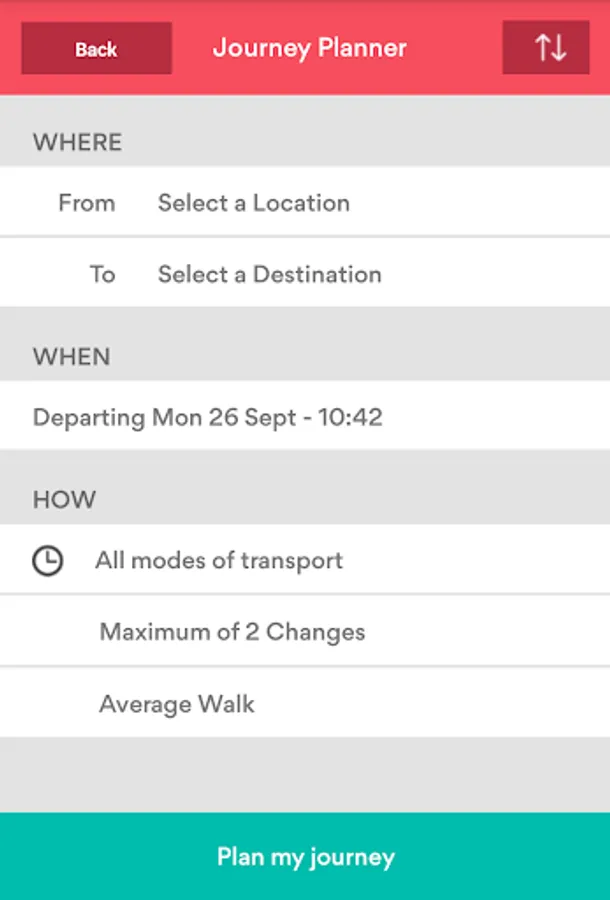Click the word Departing in WHEN row
This screenshot has height=900, width=610.
(x=88, y=417)
